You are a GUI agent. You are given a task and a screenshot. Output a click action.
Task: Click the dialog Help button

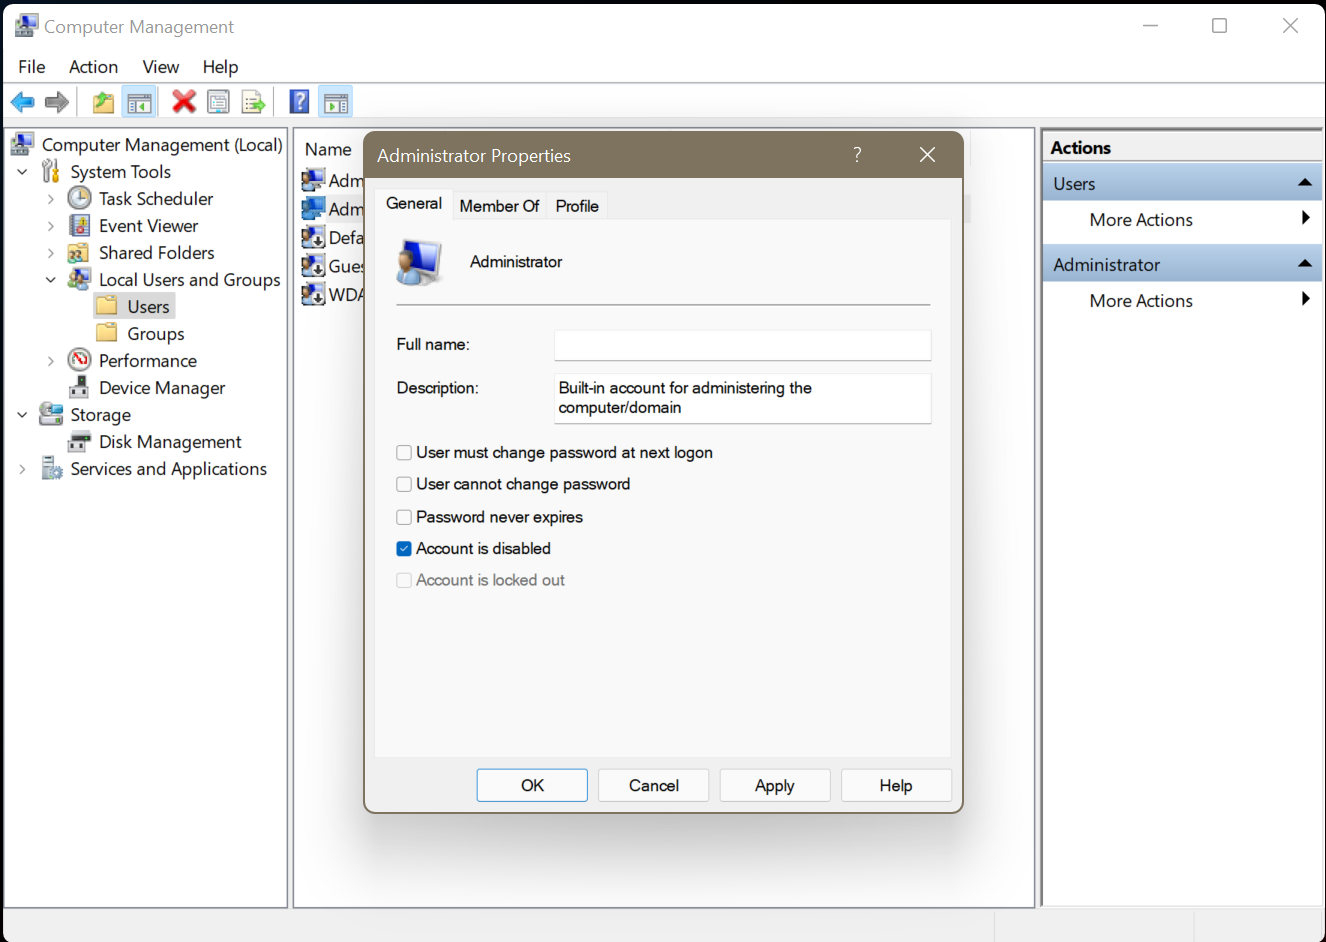click(x=896, y=785)
